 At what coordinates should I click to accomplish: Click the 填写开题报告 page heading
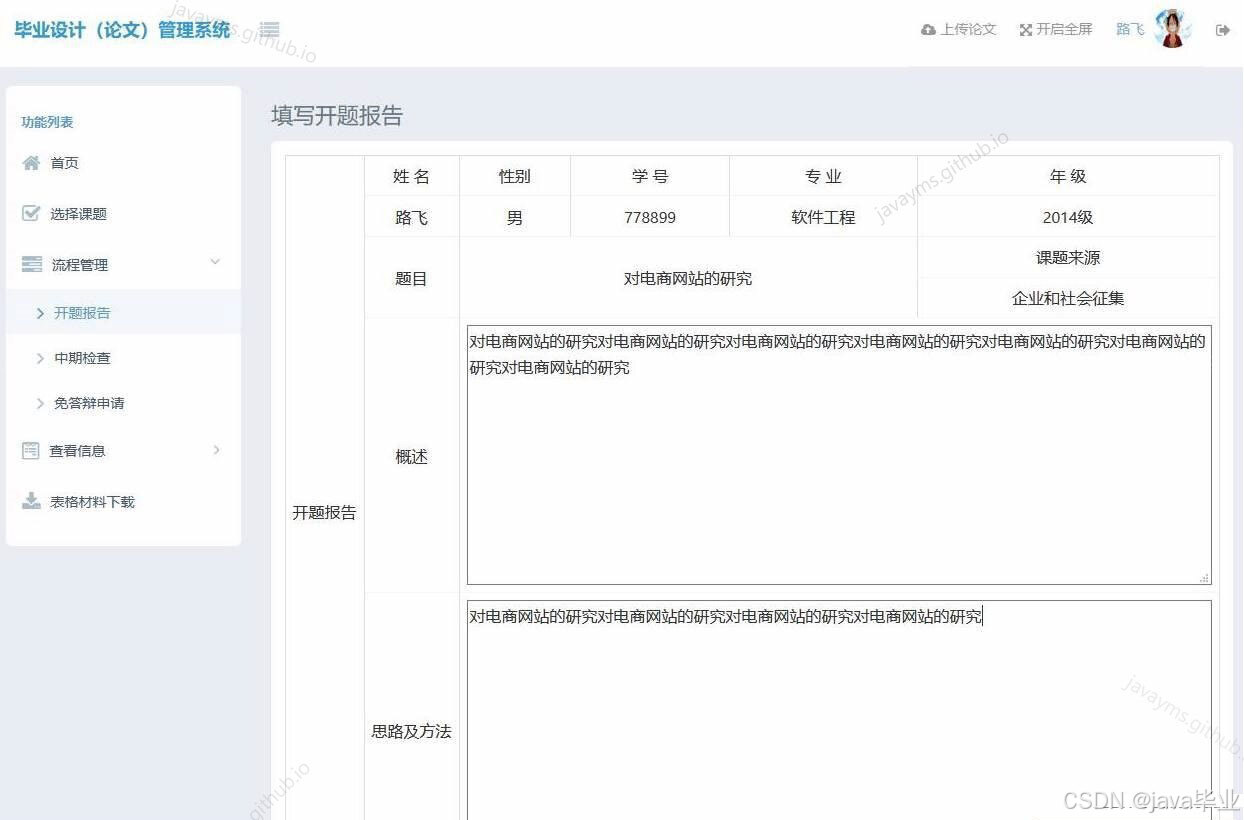click(337, 116)
